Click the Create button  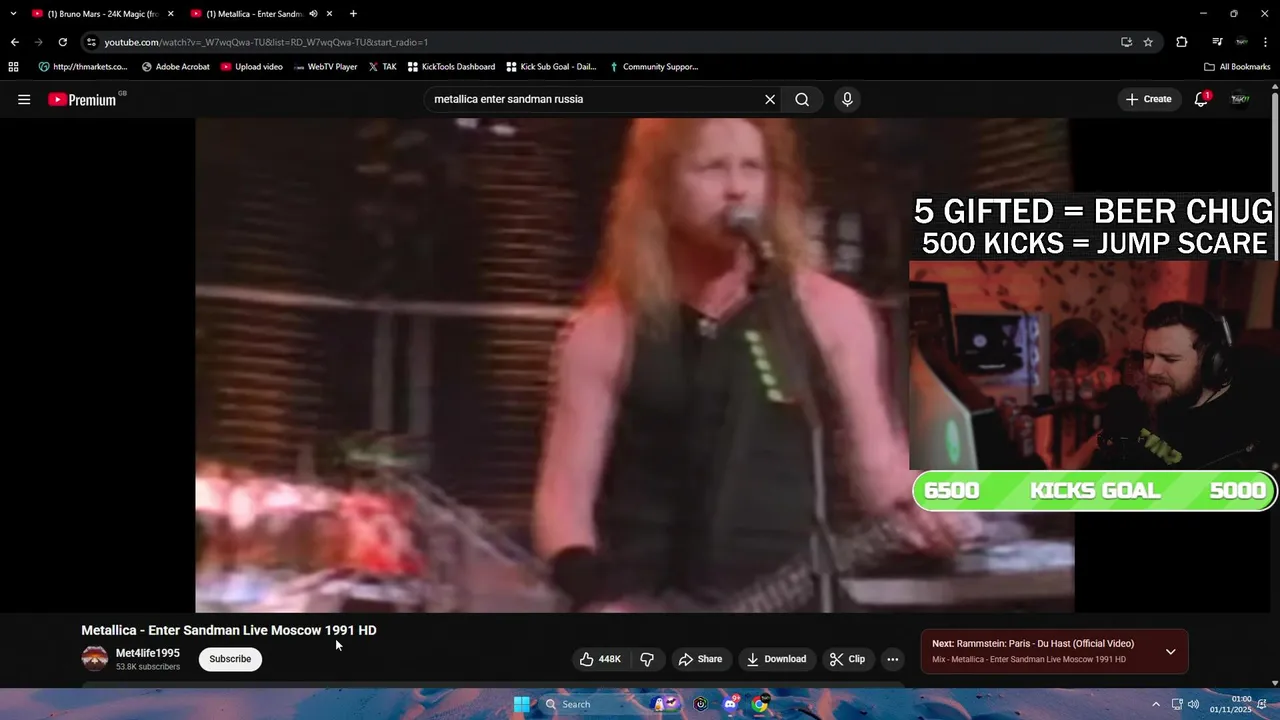[1148, 99]
